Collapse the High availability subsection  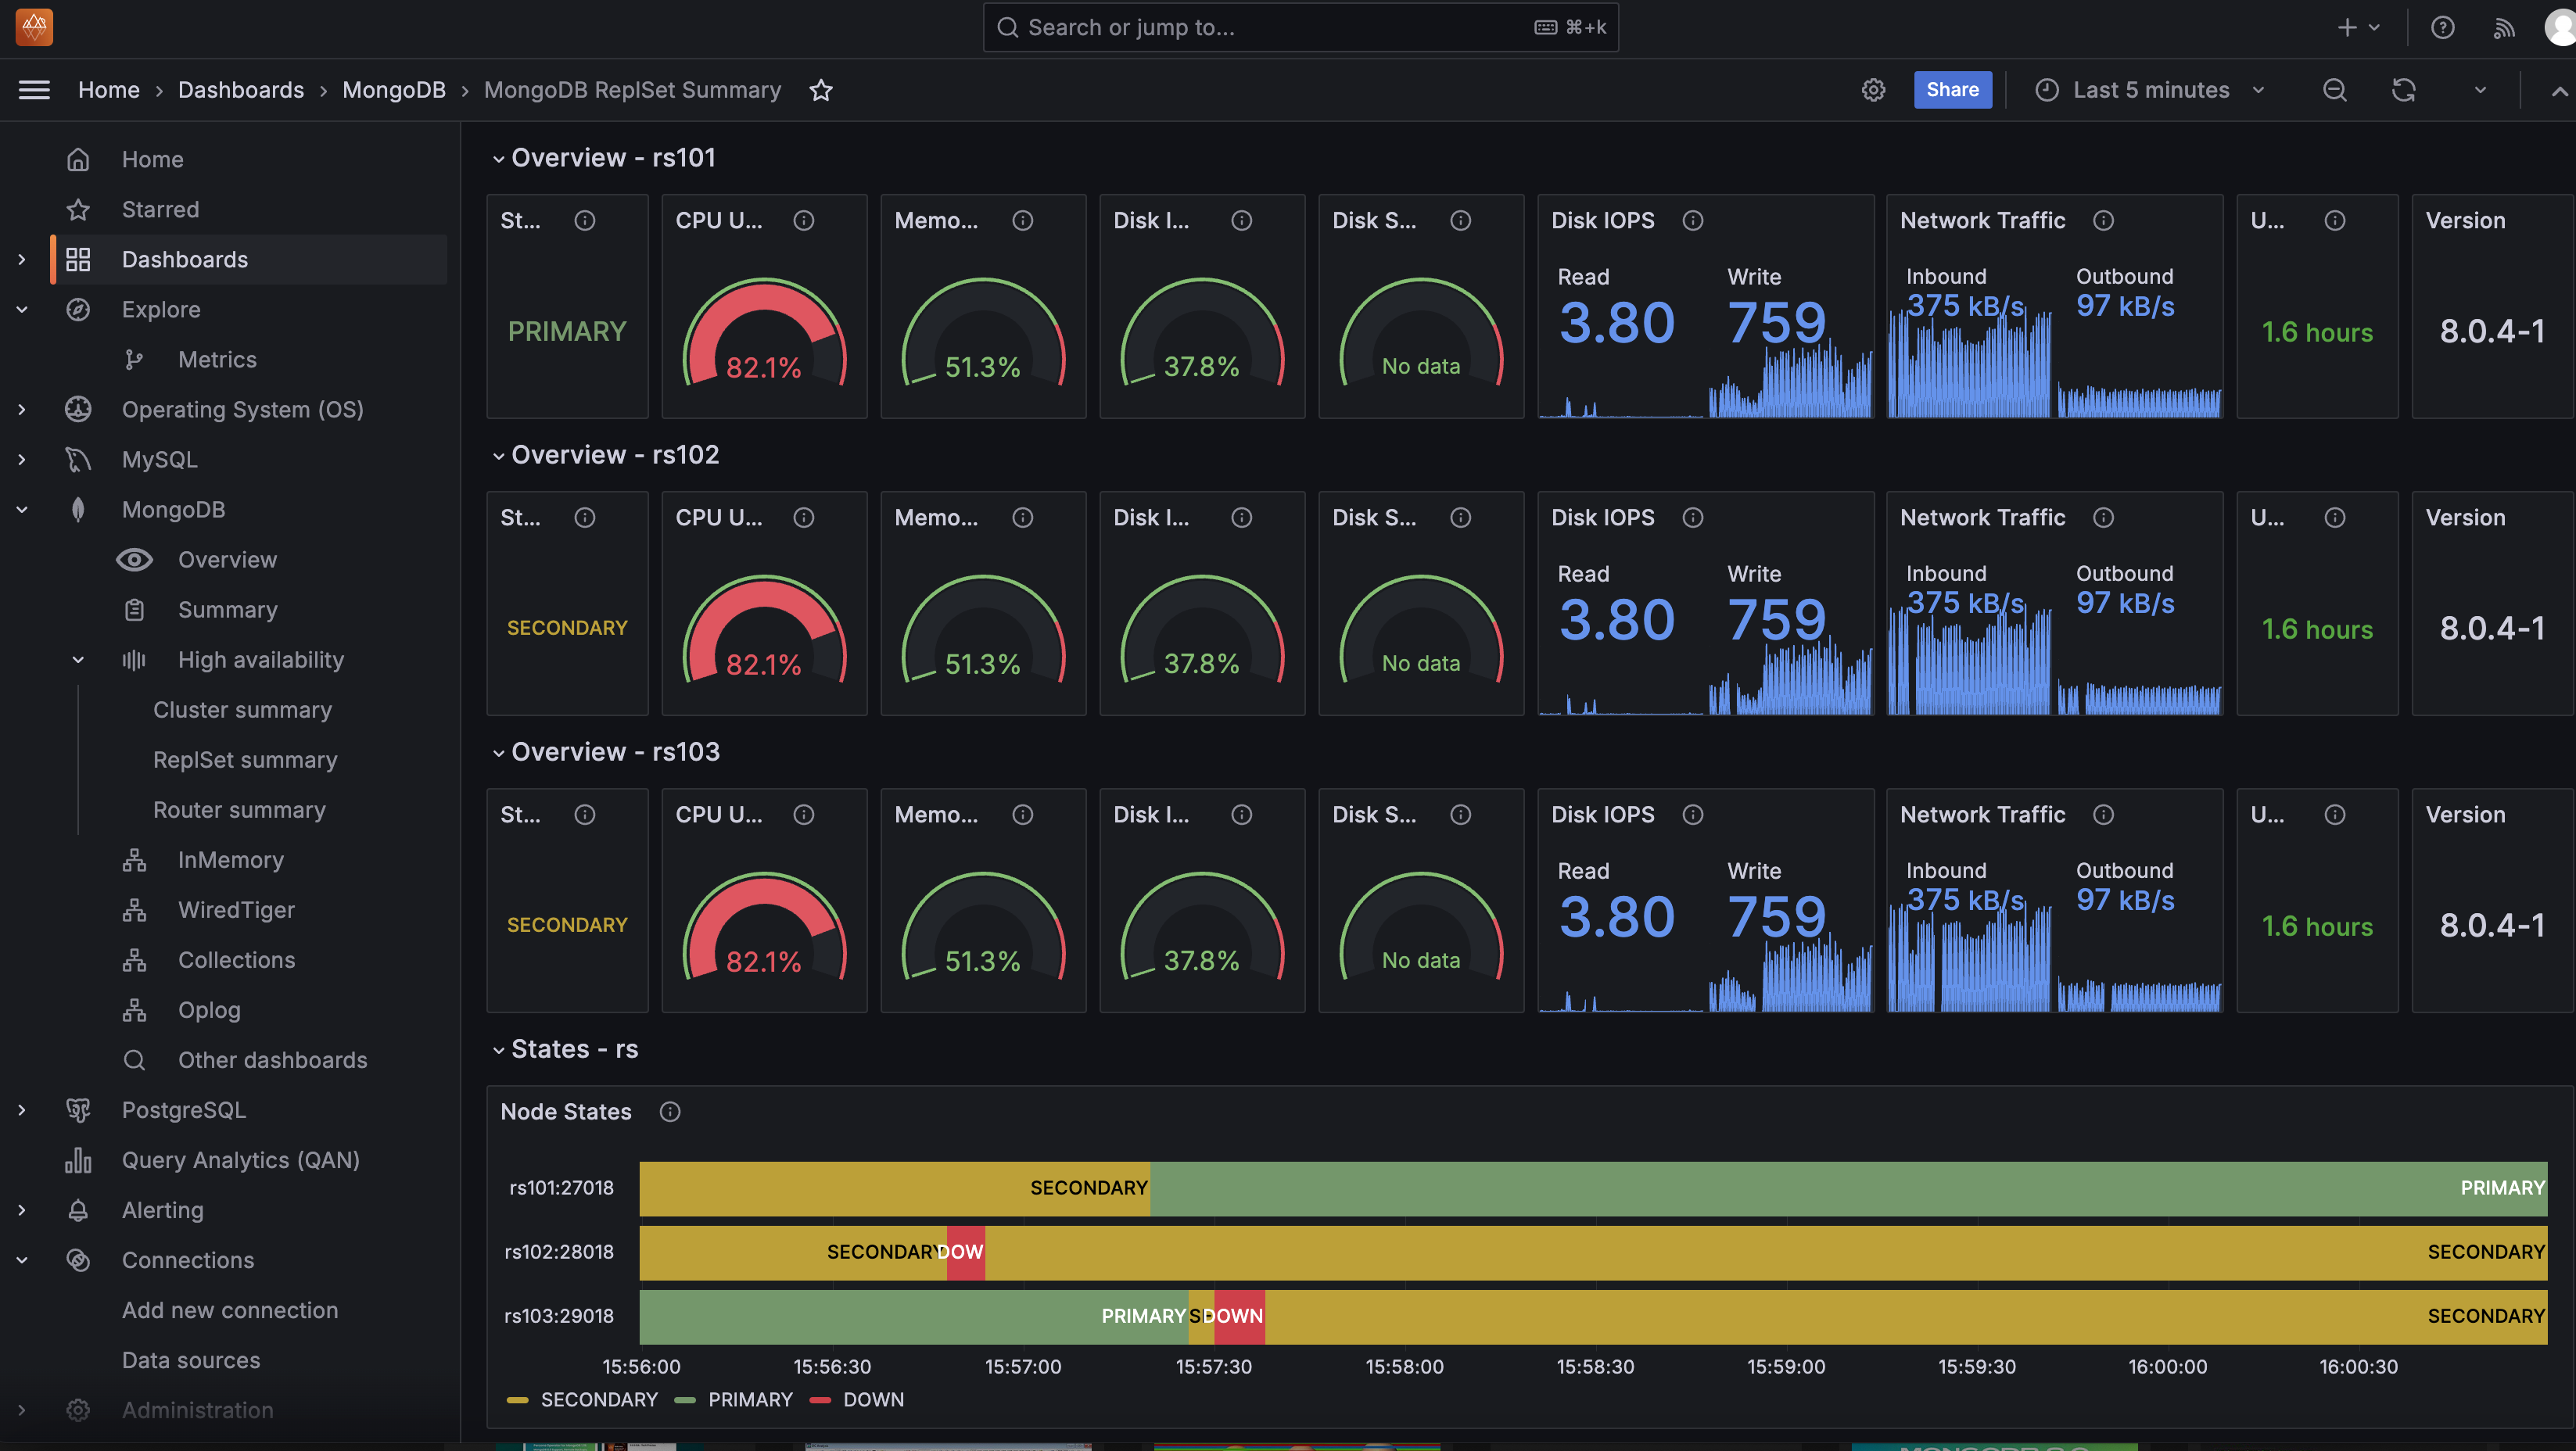78,659
